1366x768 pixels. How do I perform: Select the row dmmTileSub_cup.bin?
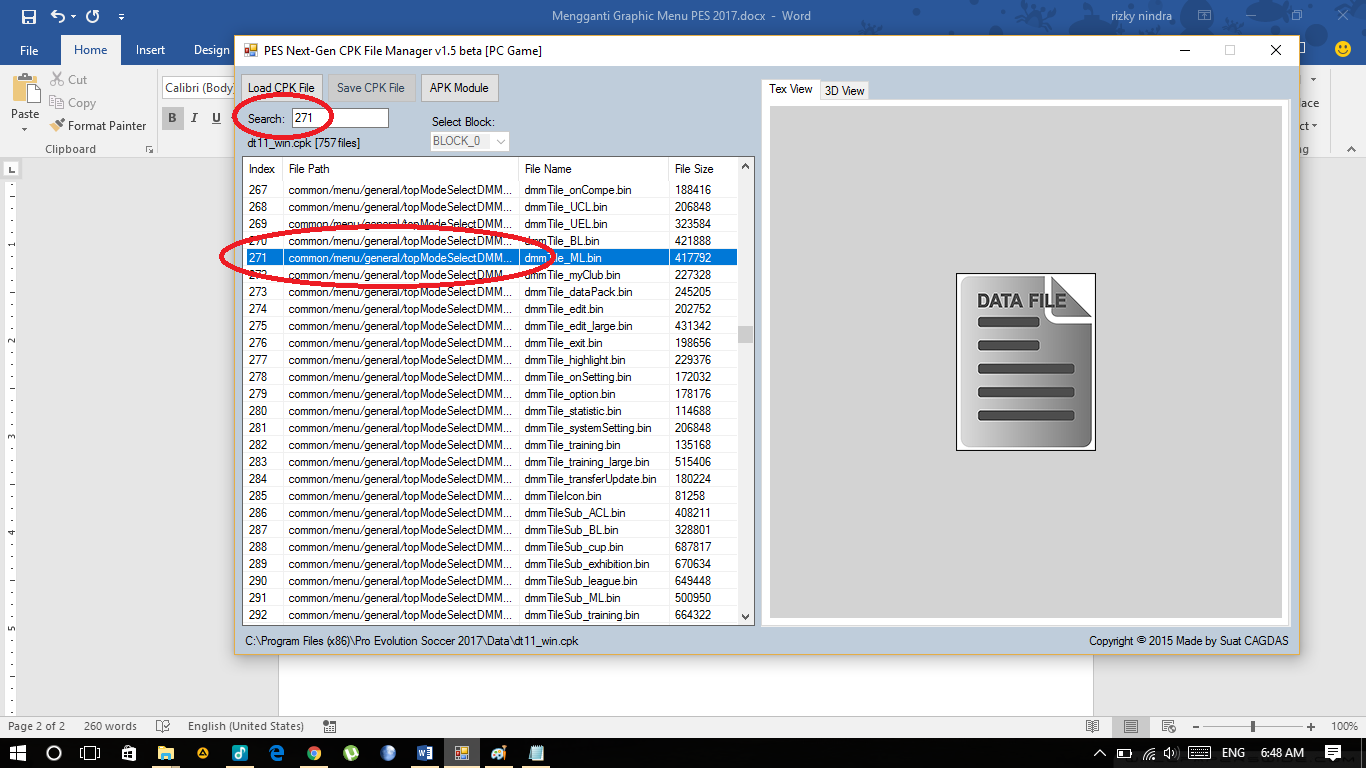point(491,547)
